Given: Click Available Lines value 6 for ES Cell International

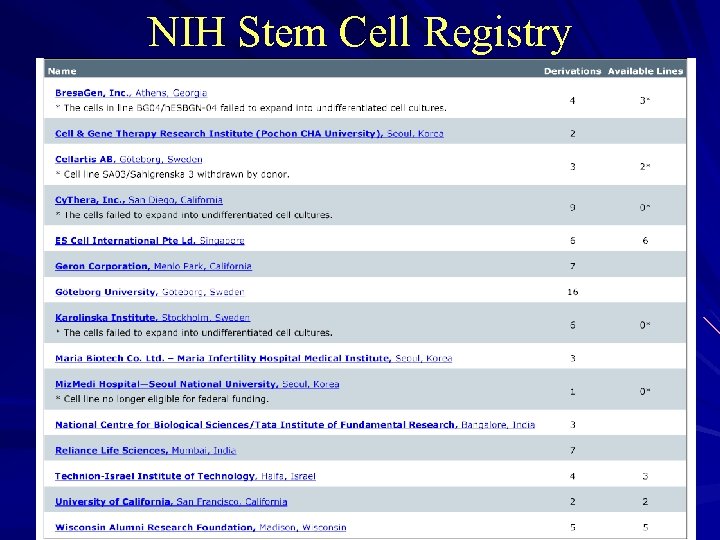Looking at the screenshot, I should point(645,241).
